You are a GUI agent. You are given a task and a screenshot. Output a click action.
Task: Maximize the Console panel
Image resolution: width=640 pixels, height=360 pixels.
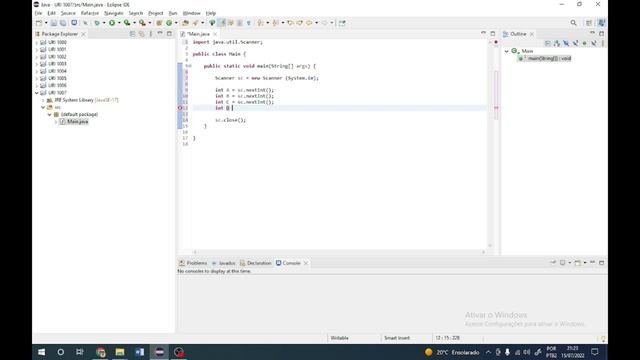tap(602, 263)
